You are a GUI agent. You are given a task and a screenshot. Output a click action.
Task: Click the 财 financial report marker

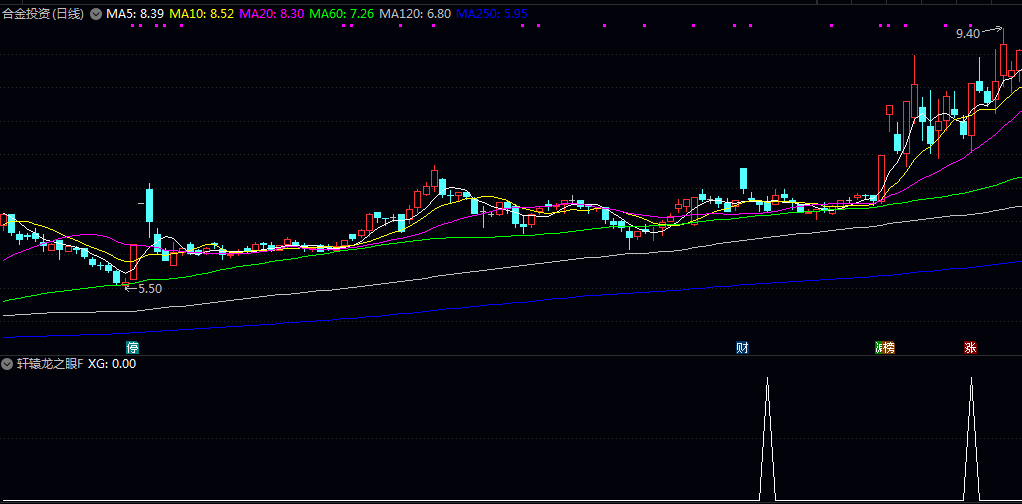coord(742,348)
